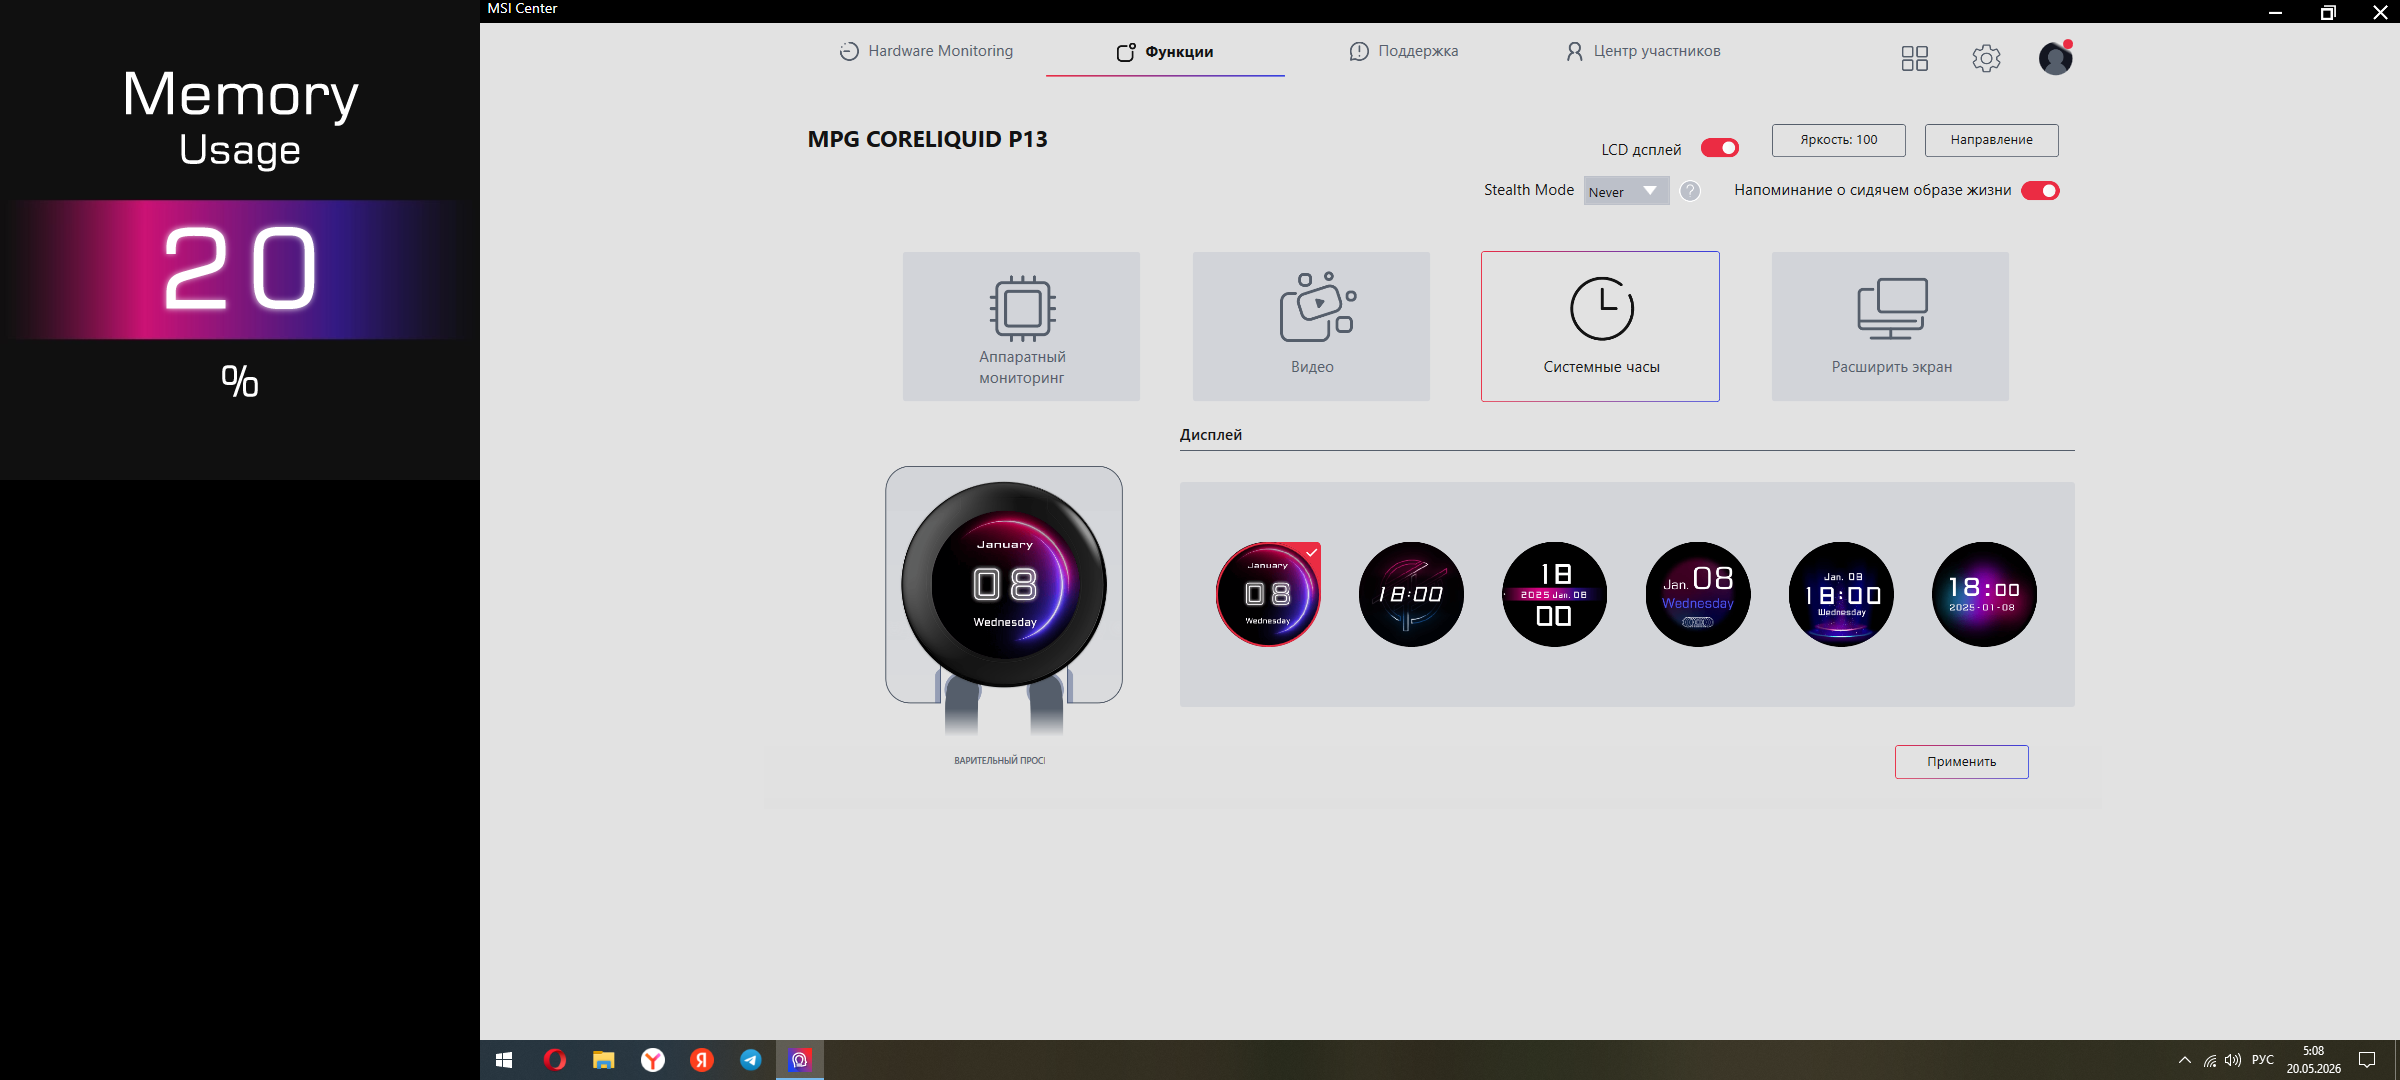This screenshot has height=1080, width=2400.
Task: Open the volume tray icon
Action: [2233, 1060]
